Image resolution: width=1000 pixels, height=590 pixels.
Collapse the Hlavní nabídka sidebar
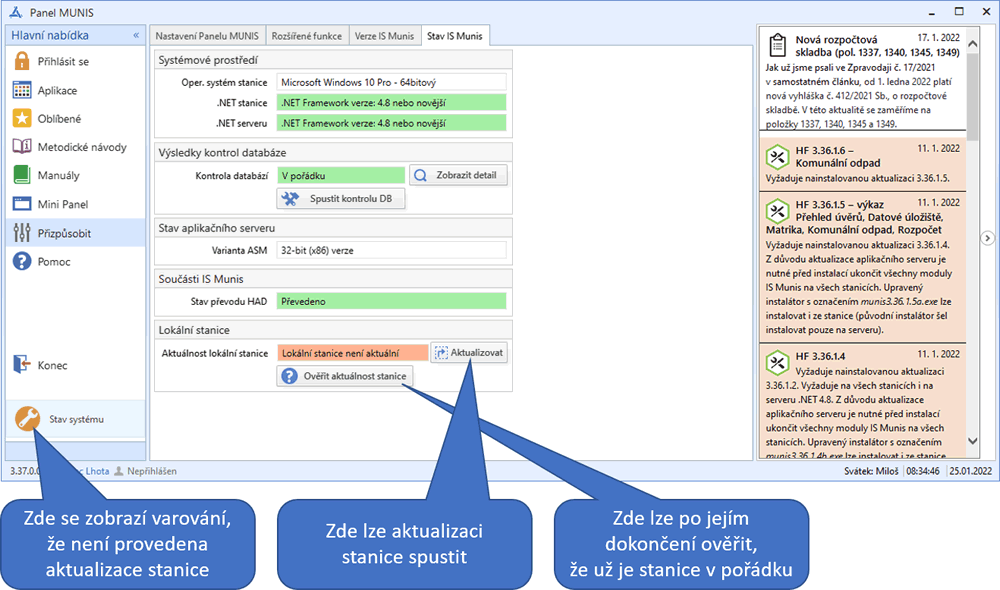[136, 35]
